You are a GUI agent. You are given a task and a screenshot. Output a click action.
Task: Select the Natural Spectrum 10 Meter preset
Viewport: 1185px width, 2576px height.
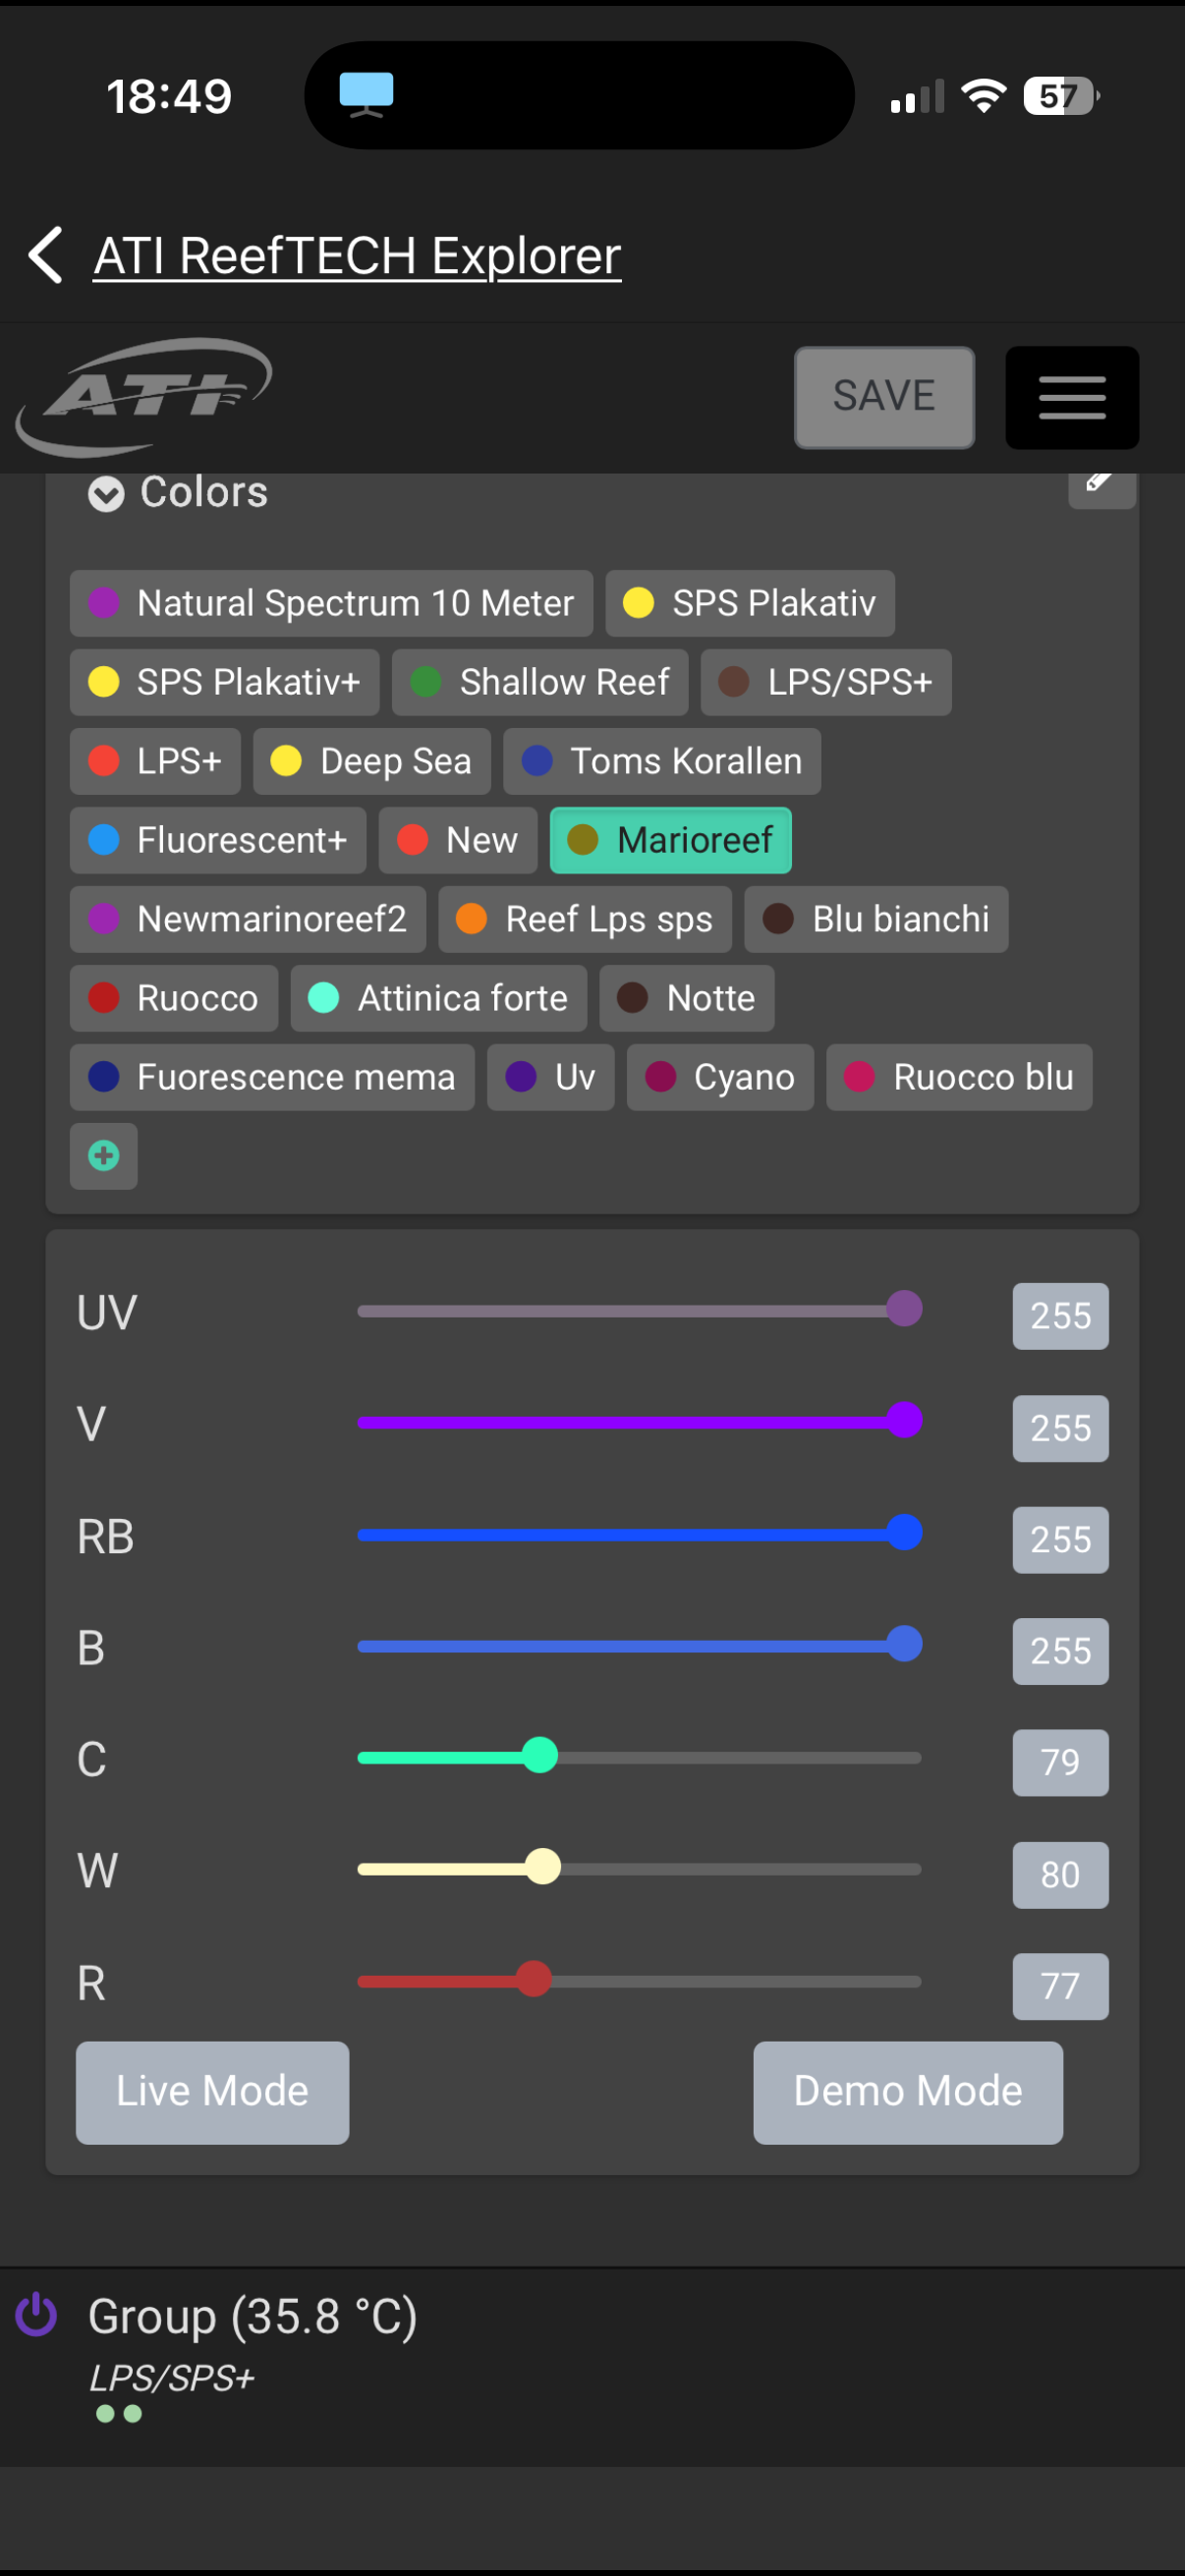click(x=331, y=603)
